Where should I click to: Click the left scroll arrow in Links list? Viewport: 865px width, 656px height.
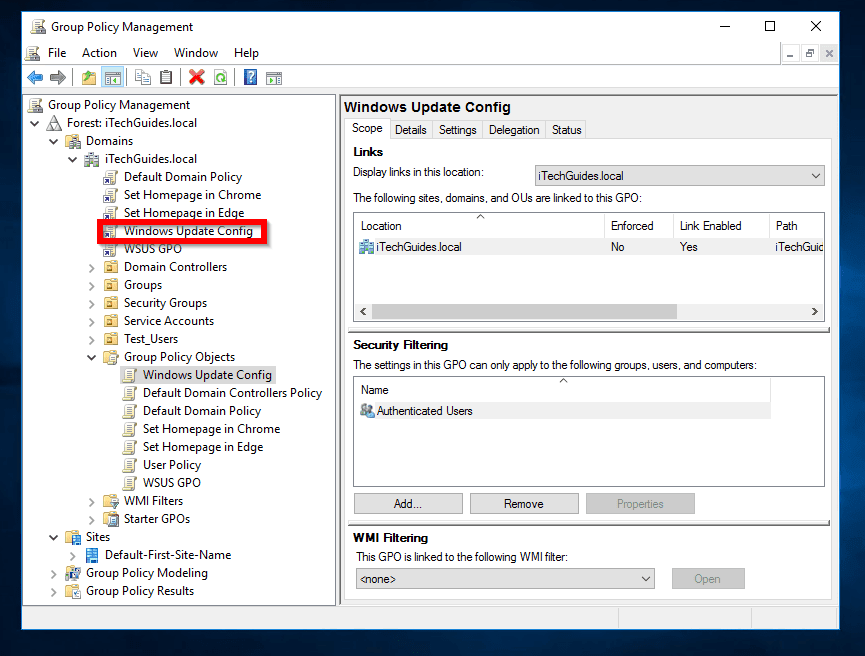pyautogui.click(x=363, y=312)
